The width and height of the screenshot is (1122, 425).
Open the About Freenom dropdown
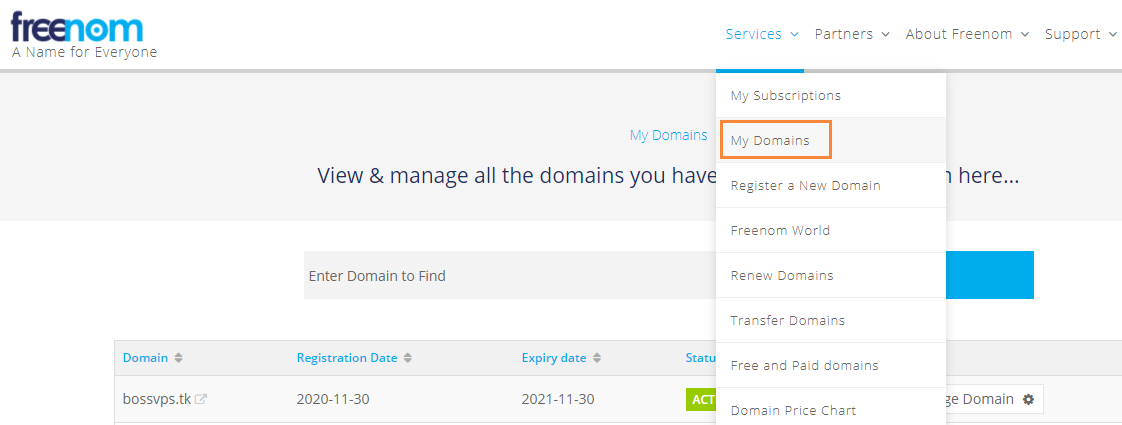coord(966,34)
